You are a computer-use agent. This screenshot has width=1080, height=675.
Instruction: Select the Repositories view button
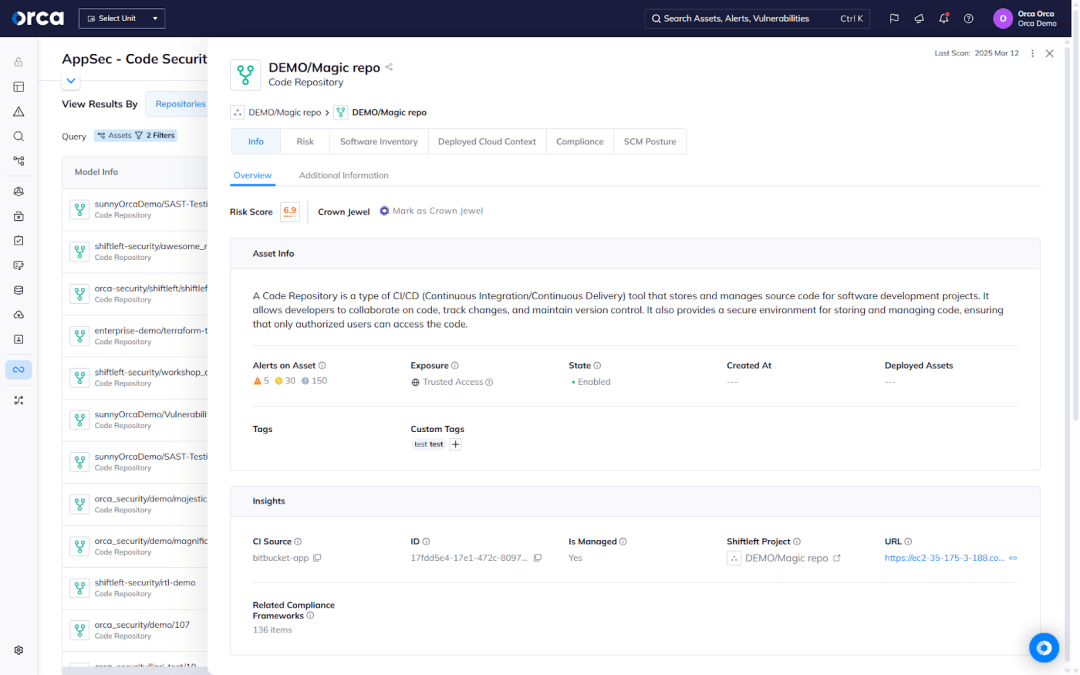(x=177, y=104)
